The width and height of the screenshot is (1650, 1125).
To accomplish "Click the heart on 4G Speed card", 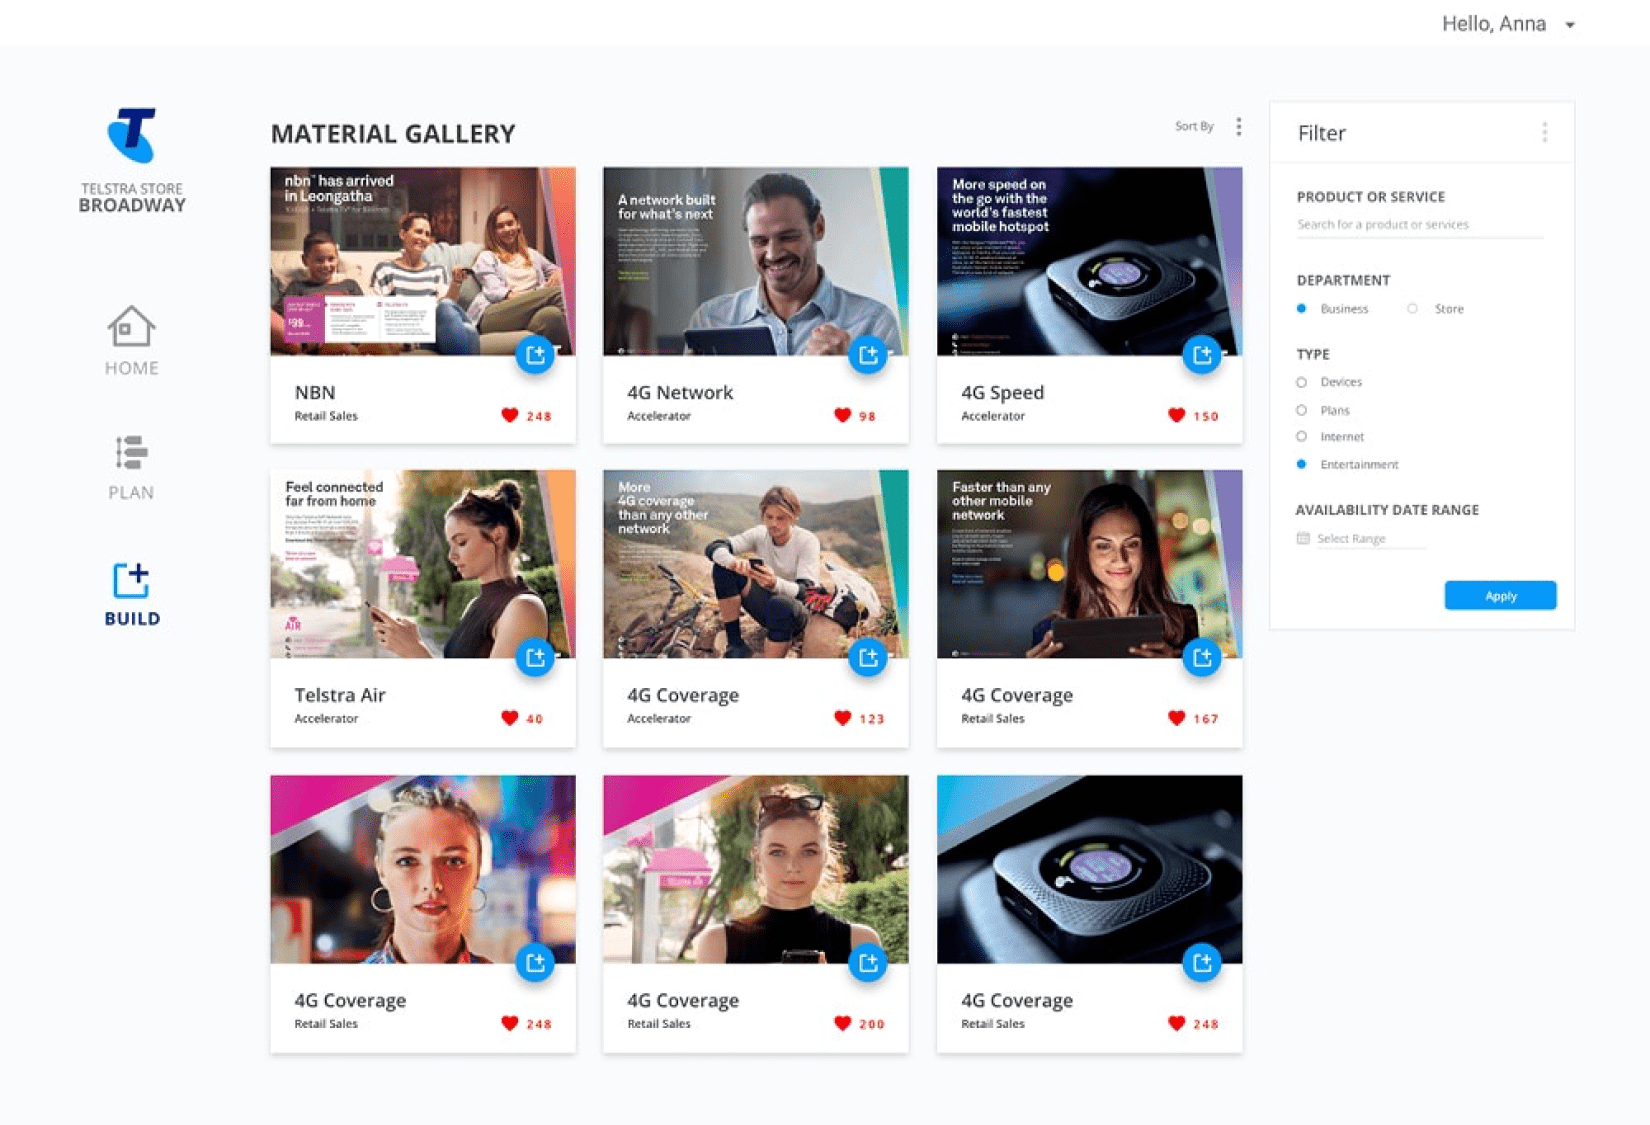I will pos(1176,415).
